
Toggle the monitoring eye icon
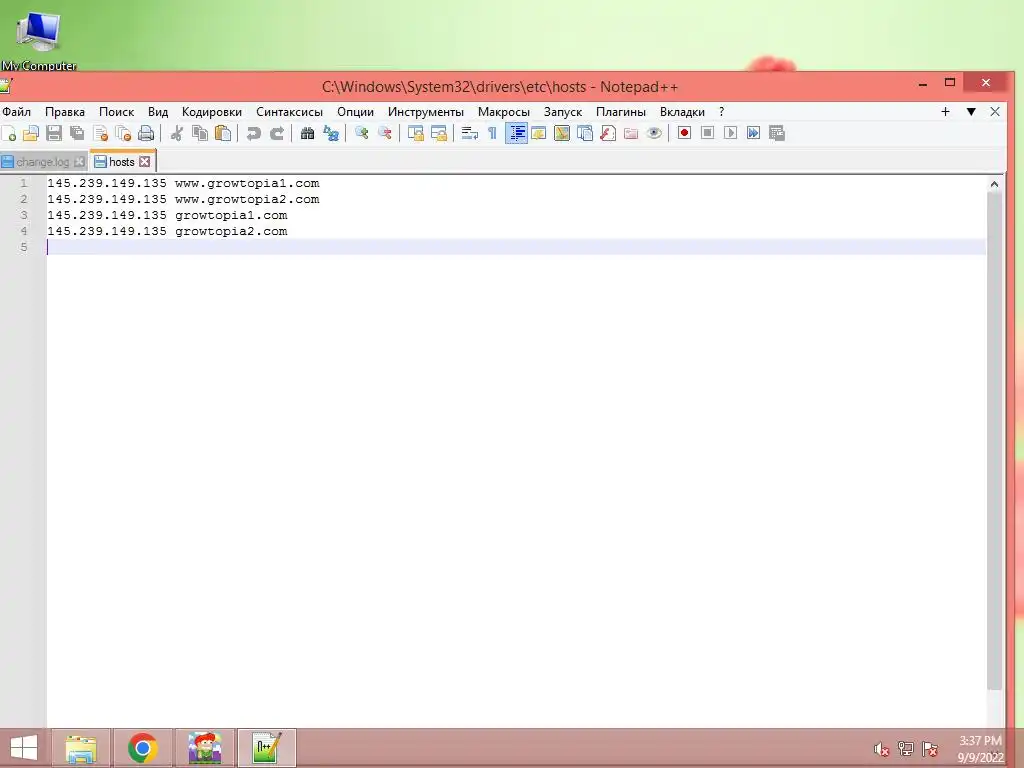coord(654,133)
